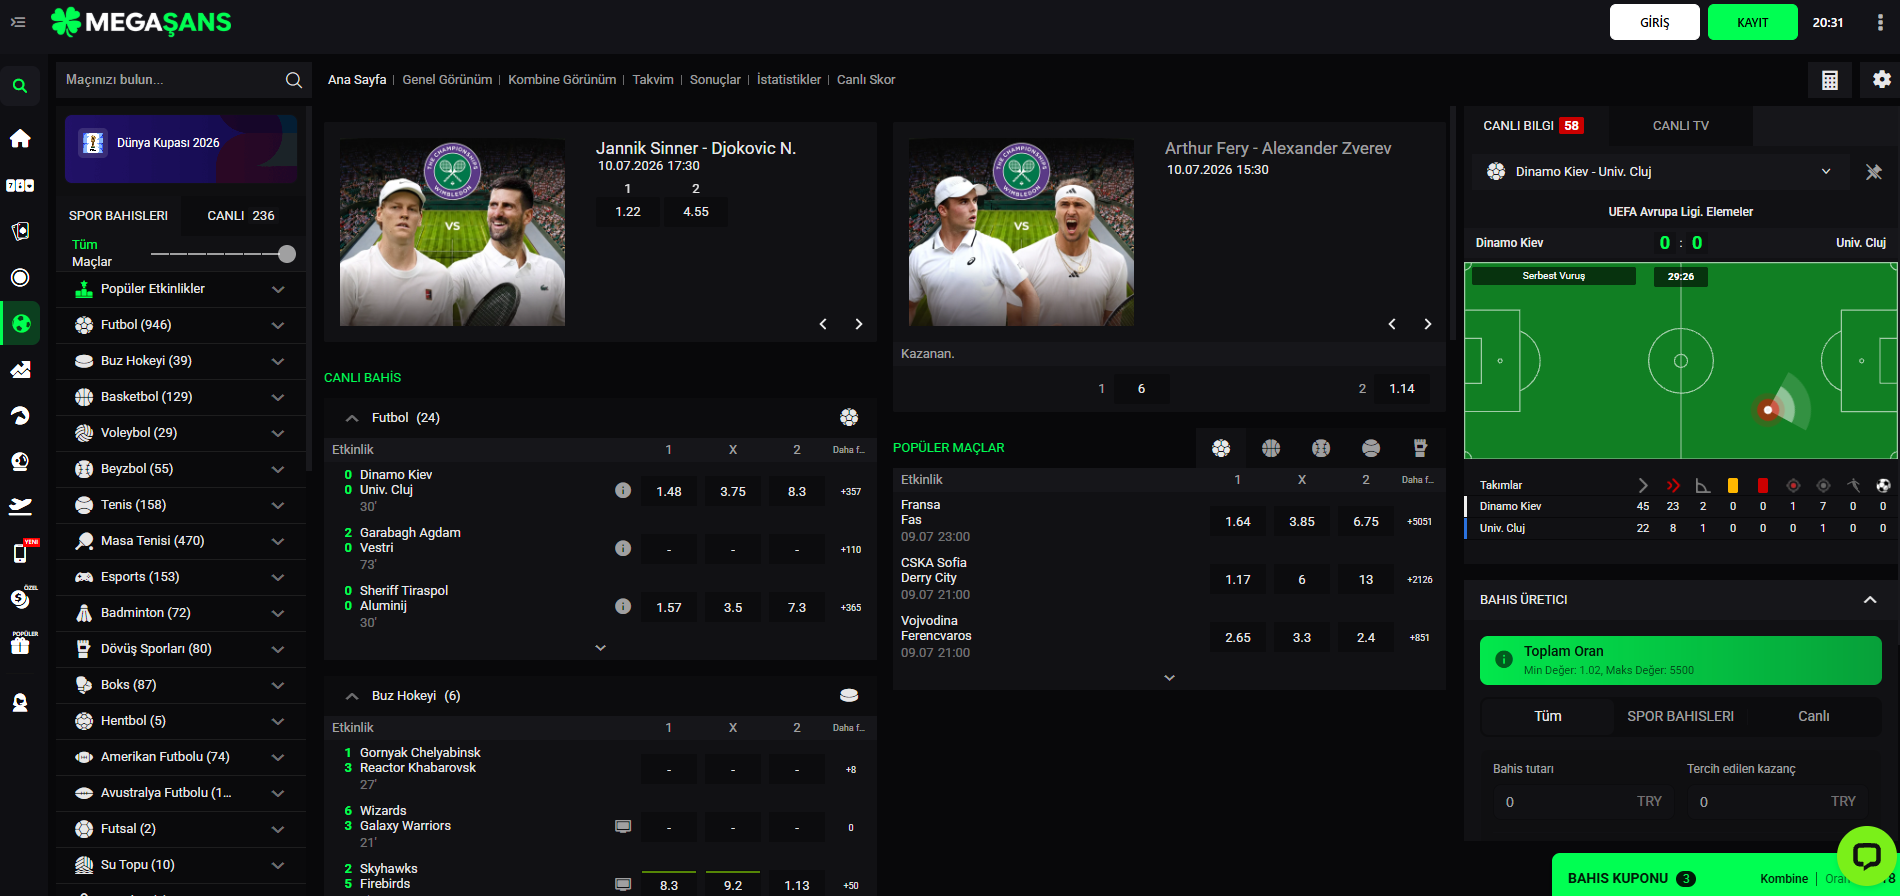Previous slide arrow on the Fery - Zverev banner
The height and width of the screenshot is (896, 1900).
click(1392, 324)
